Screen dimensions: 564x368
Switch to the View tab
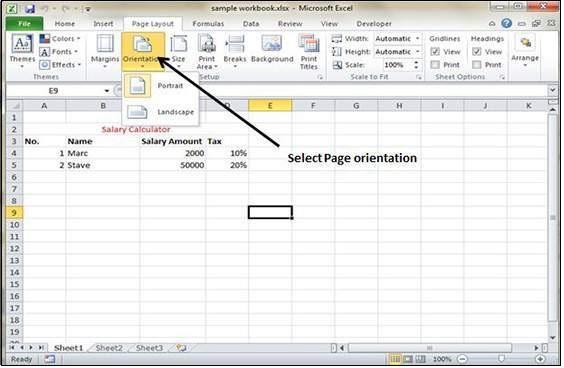(x=329, y=24)
